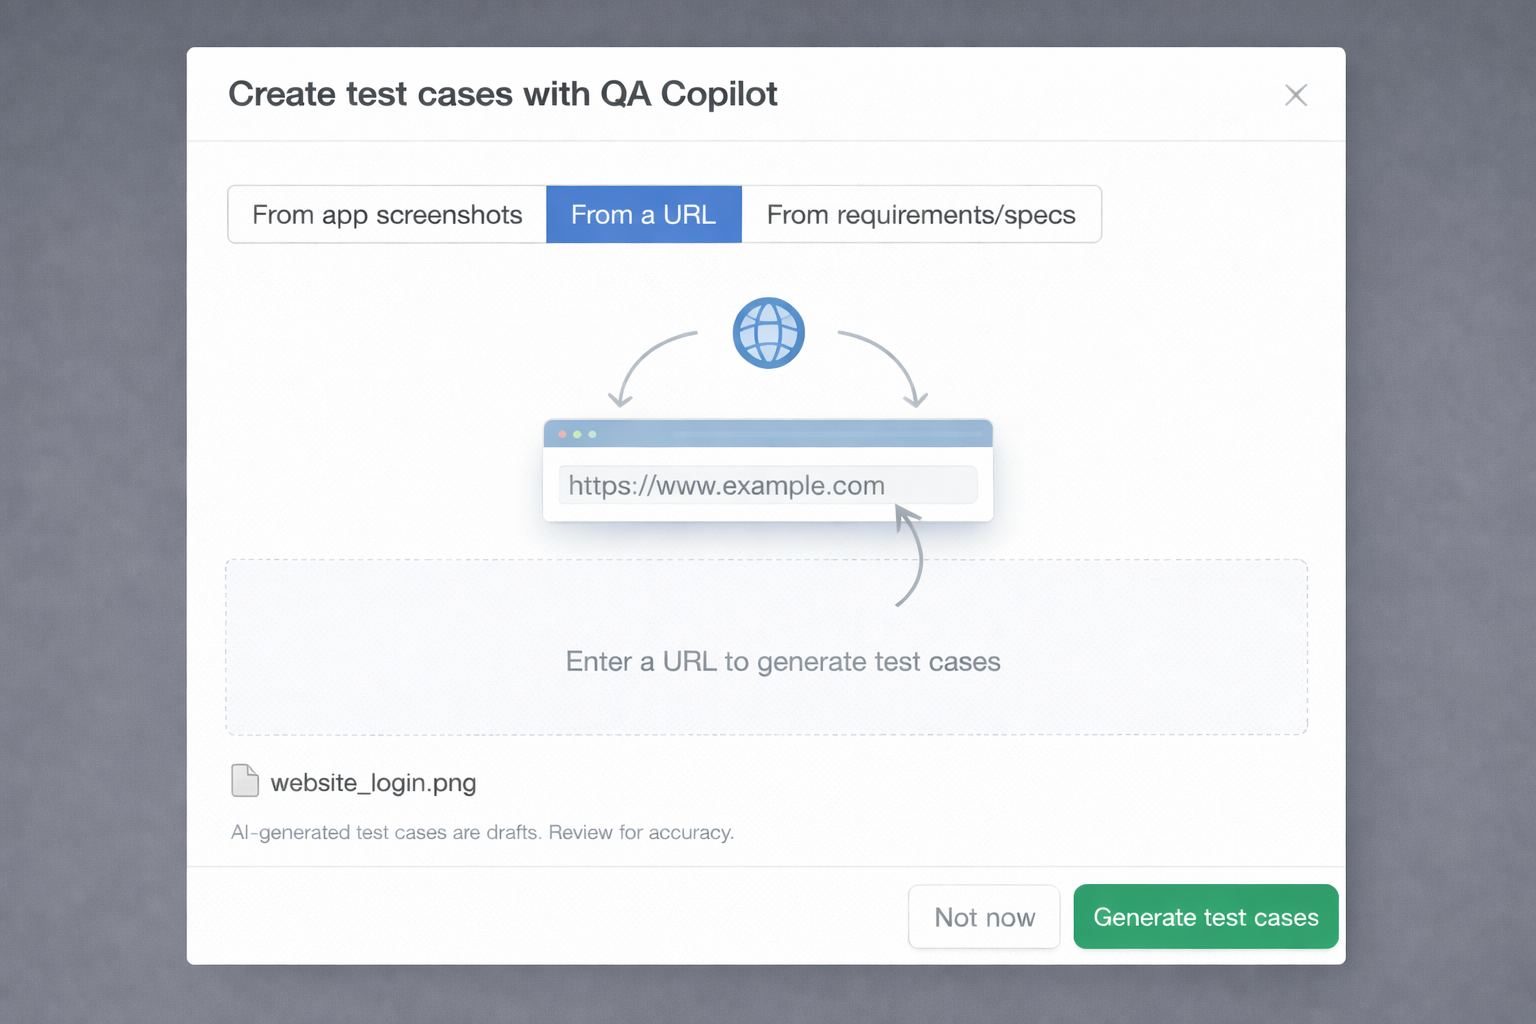This screenshot has height=1024, width=1536.
Task: Close the QA Copilot dialog
Action: [1296, 94]
